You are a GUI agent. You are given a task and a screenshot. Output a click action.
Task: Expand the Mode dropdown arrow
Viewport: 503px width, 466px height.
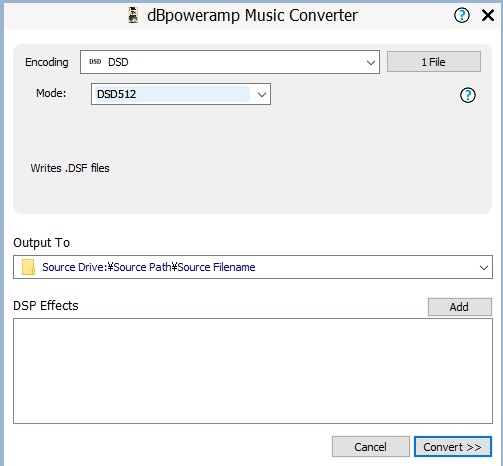[x=262, y=94]
